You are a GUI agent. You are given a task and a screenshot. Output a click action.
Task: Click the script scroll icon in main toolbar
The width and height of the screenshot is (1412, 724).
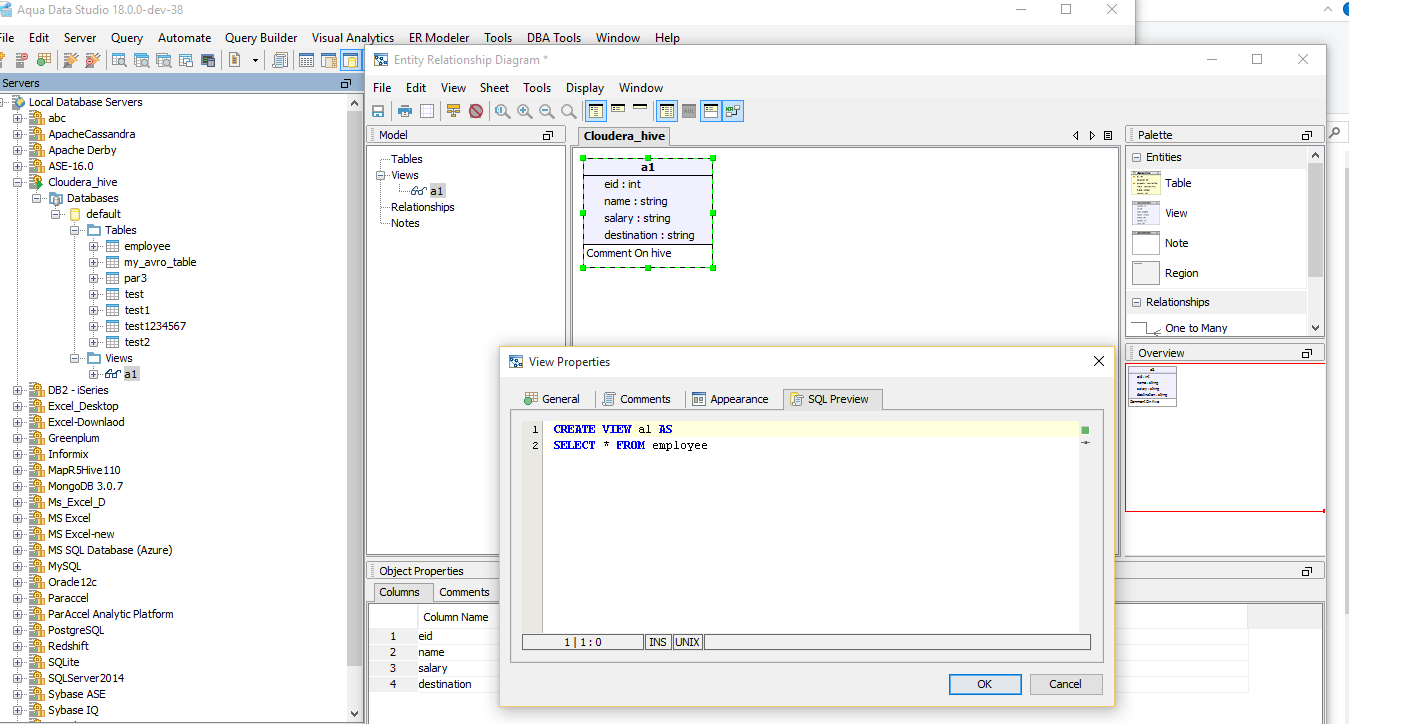click(x=281, y=60)
